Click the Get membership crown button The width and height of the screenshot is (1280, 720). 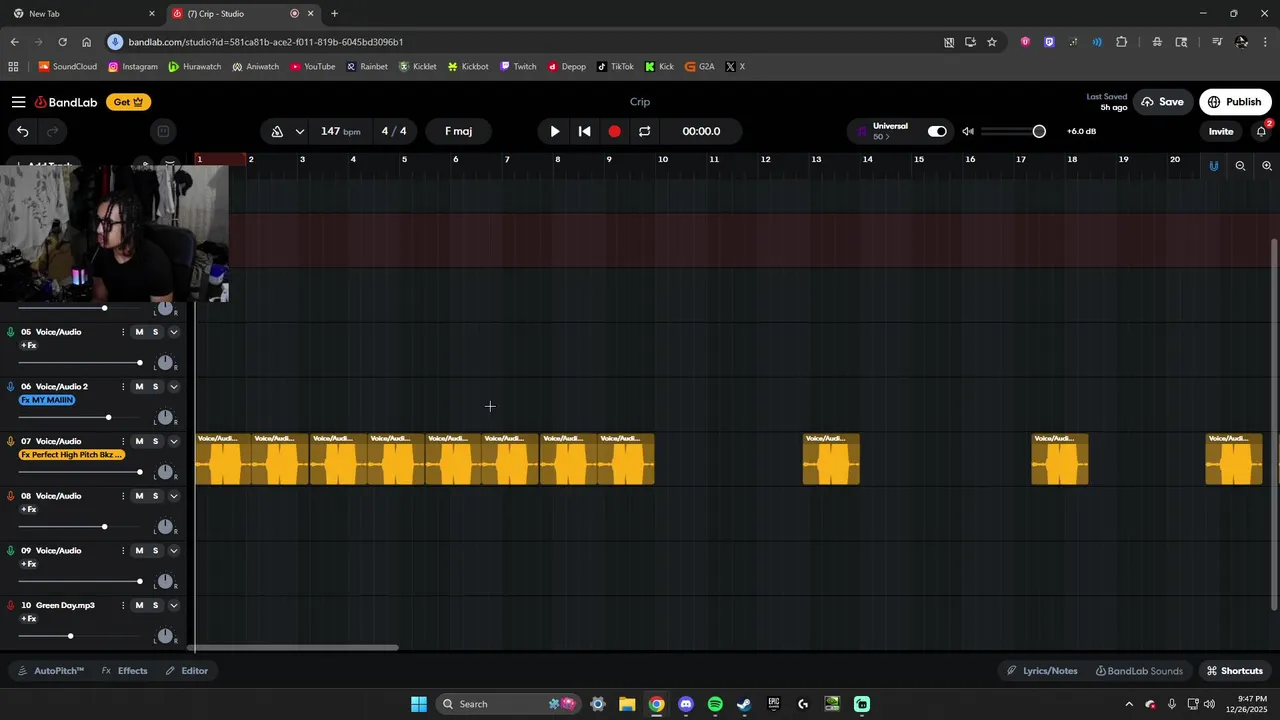[x=128, y=102]
